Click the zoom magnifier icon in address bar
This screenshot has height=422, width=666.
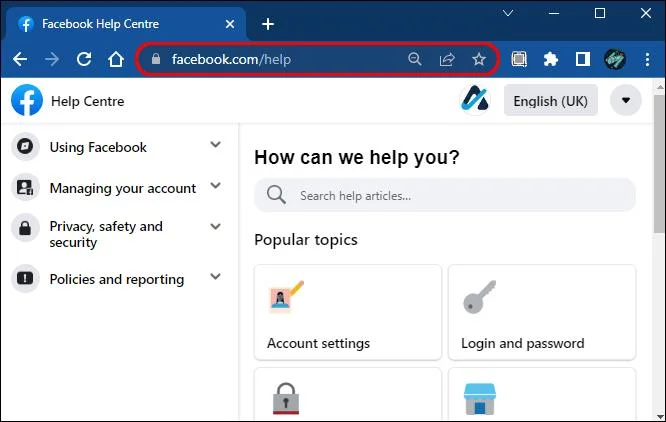coord(415,59)
